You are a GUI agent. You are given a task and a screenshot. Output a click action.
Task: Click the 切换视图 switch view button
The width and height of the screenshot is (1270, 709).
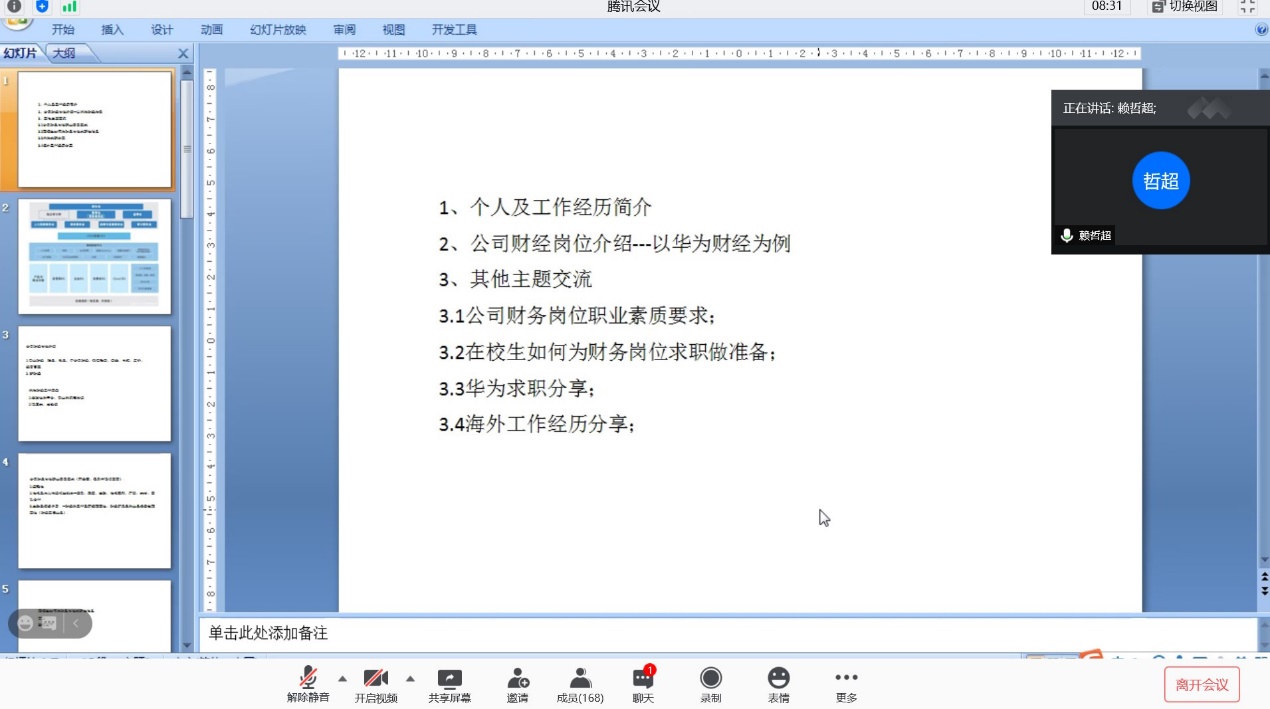1184,7
